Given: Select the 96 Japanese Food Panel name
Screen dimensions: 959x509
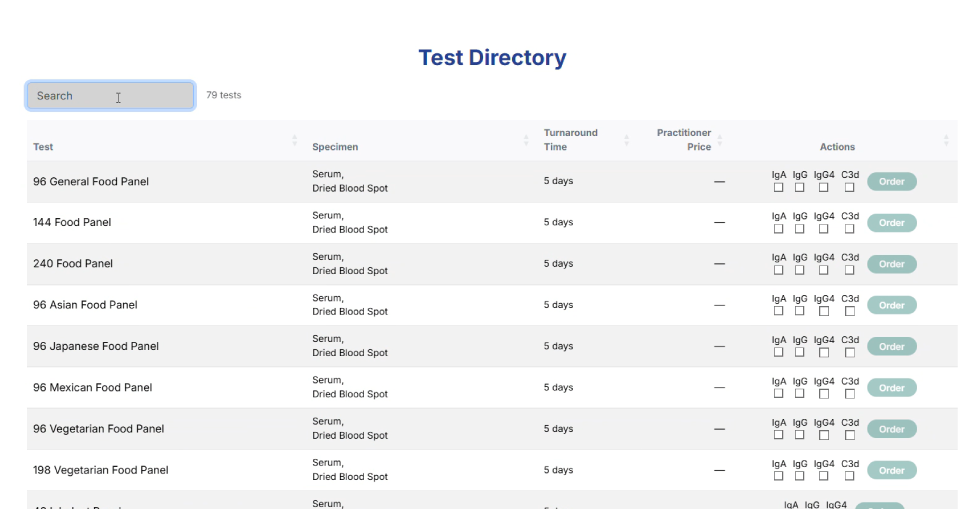Looking at the screenshot, I should tap(96, 346).
